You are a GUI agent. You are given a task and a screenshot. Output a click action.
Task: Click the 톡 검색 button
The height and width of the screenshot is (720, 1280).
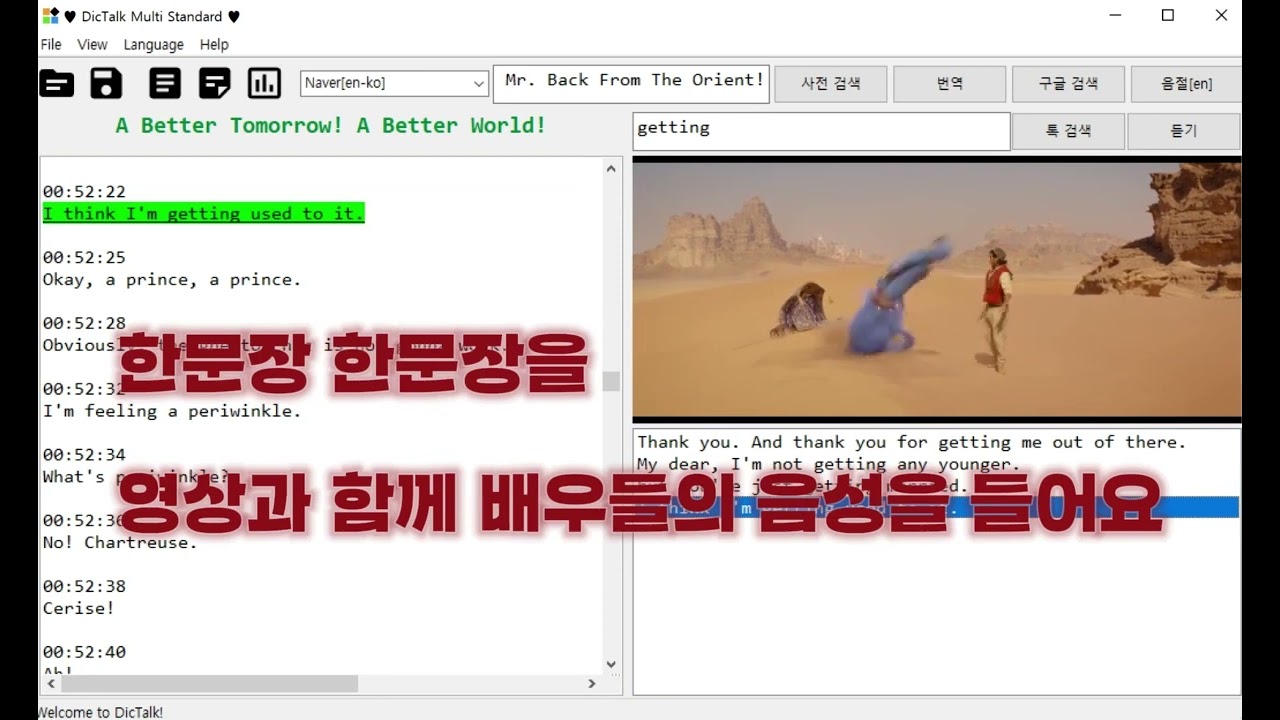[x=1068, y=131]
